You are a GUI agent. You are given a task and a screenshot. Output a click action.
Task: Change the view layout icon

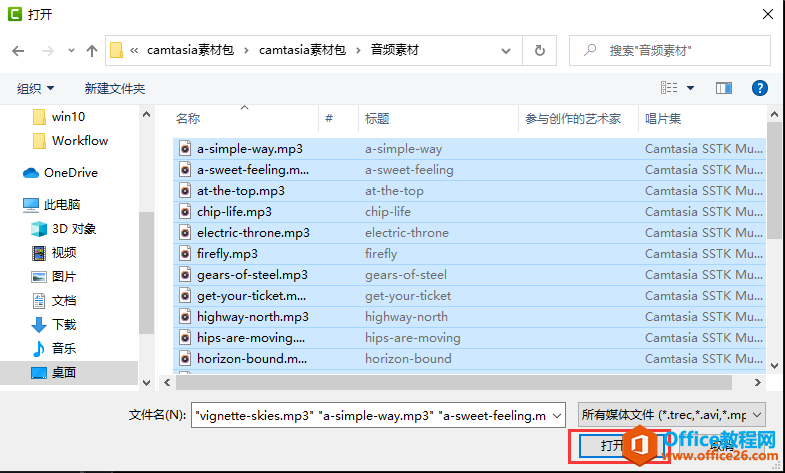pos(669,88)
